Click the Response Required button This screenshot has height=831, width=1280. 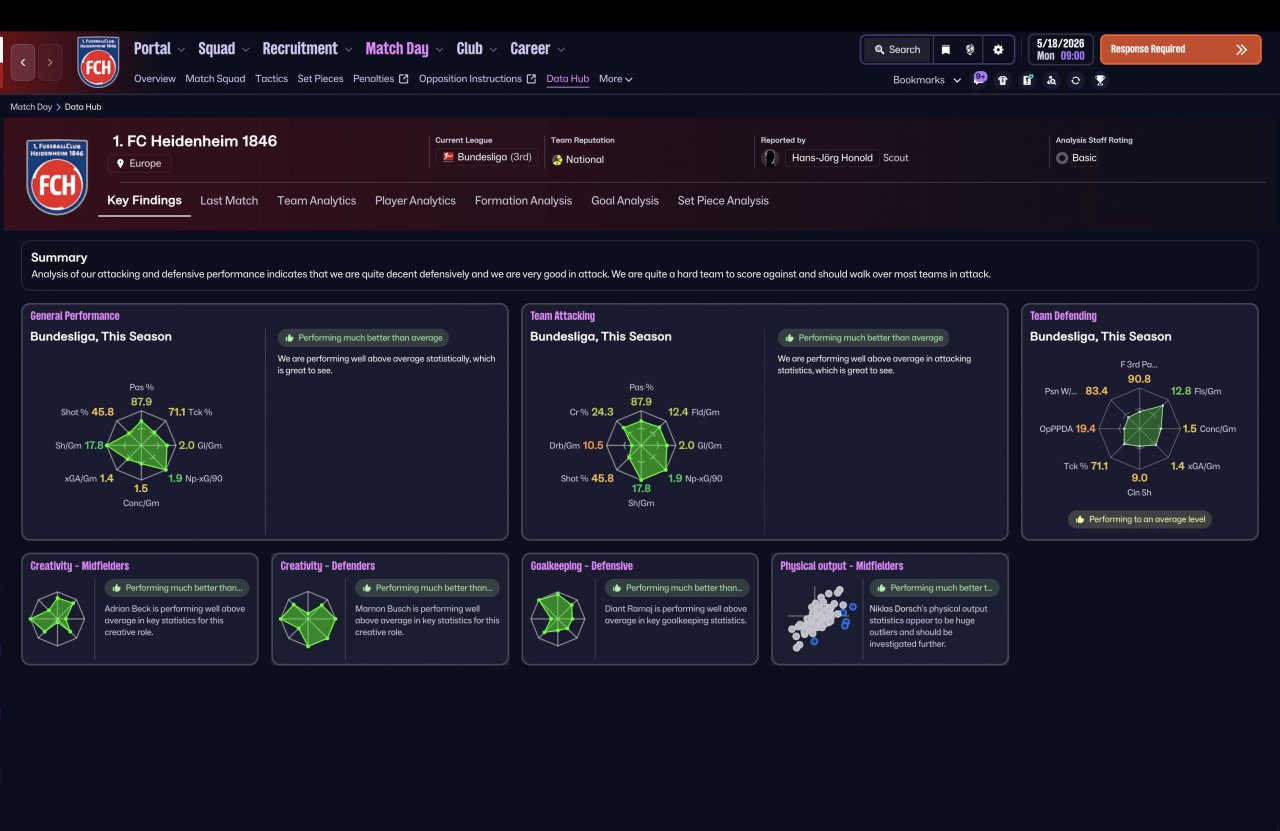[1181, 49]
